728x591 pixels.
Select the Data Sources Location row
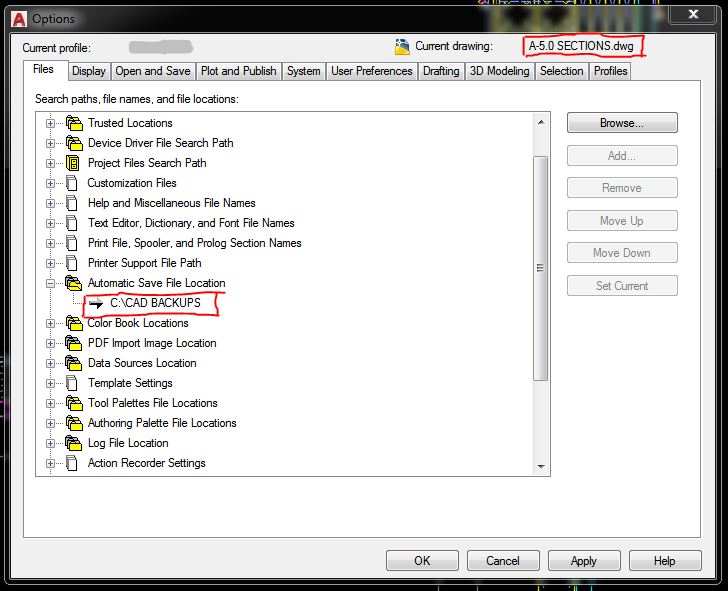pos(142,363)
